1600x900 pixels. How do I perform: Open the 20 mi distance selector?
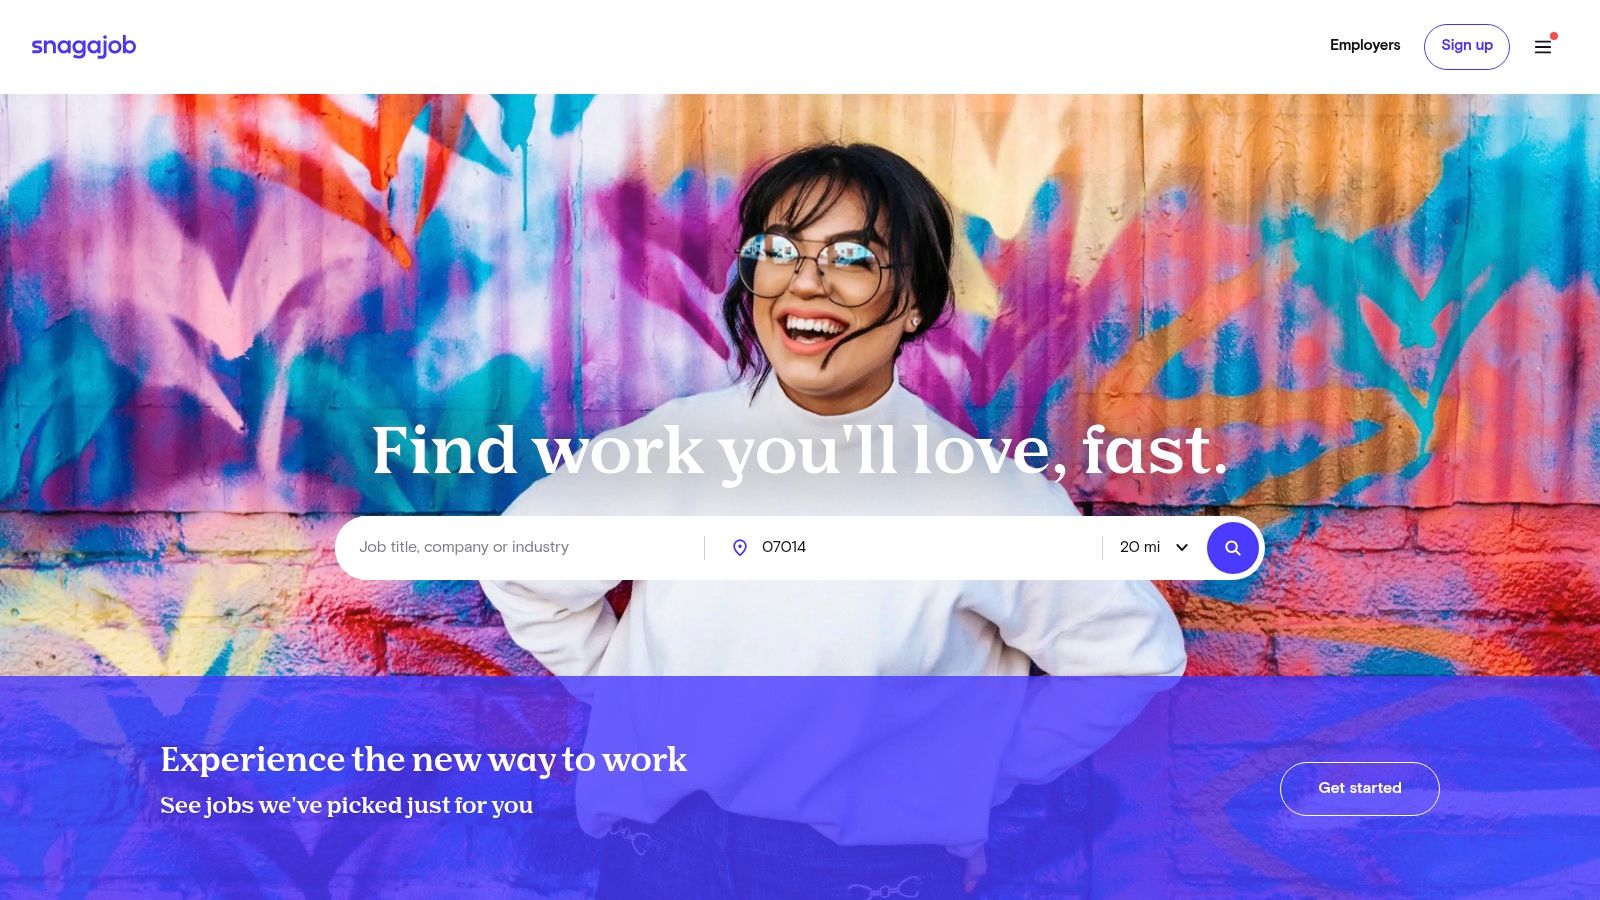(x=1154, y=548)
